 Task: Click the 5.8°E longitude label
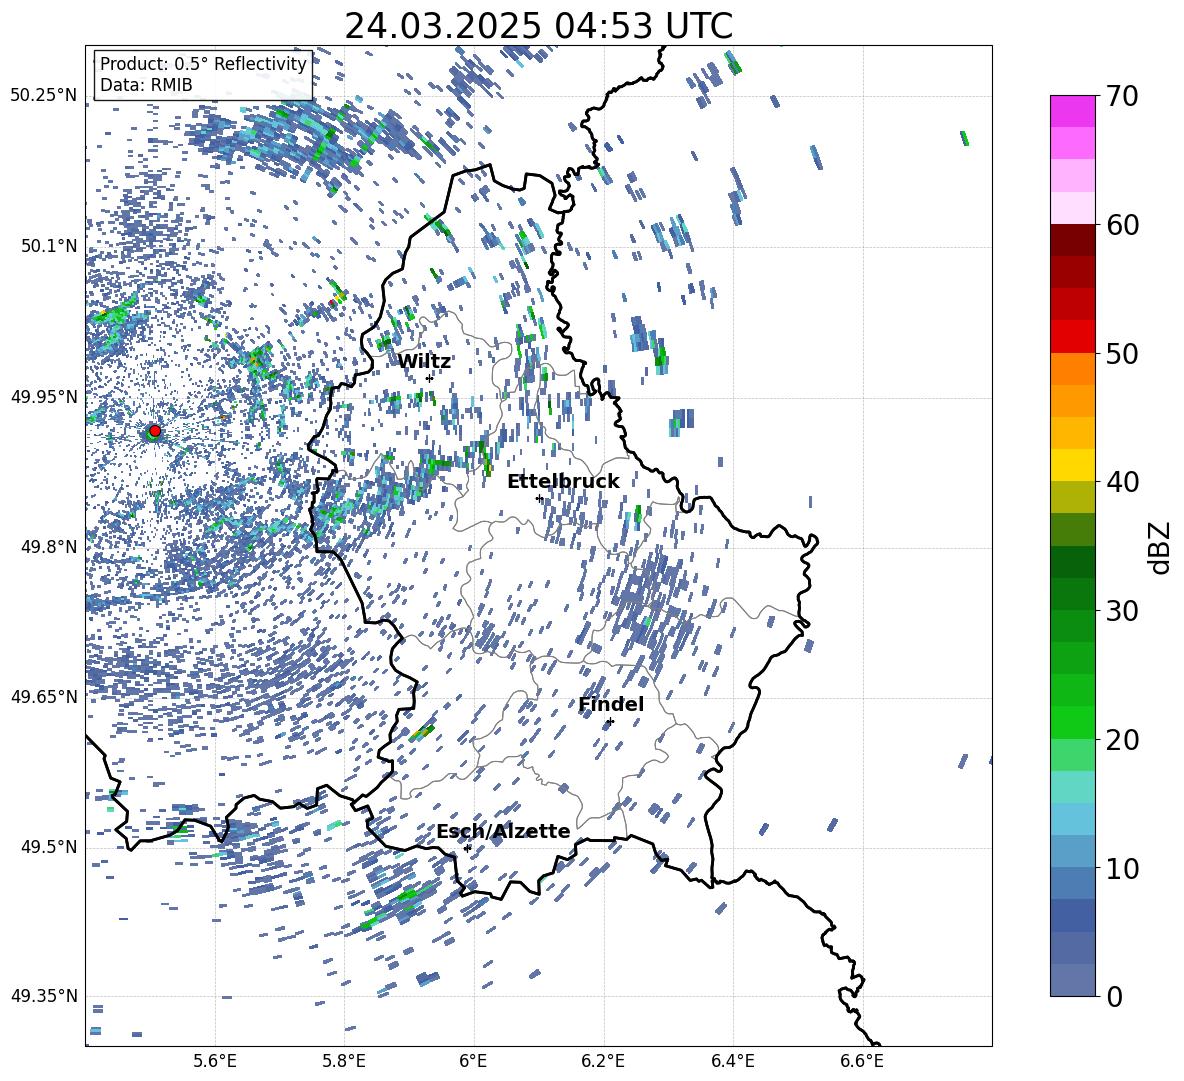(x=344, y=1061)
